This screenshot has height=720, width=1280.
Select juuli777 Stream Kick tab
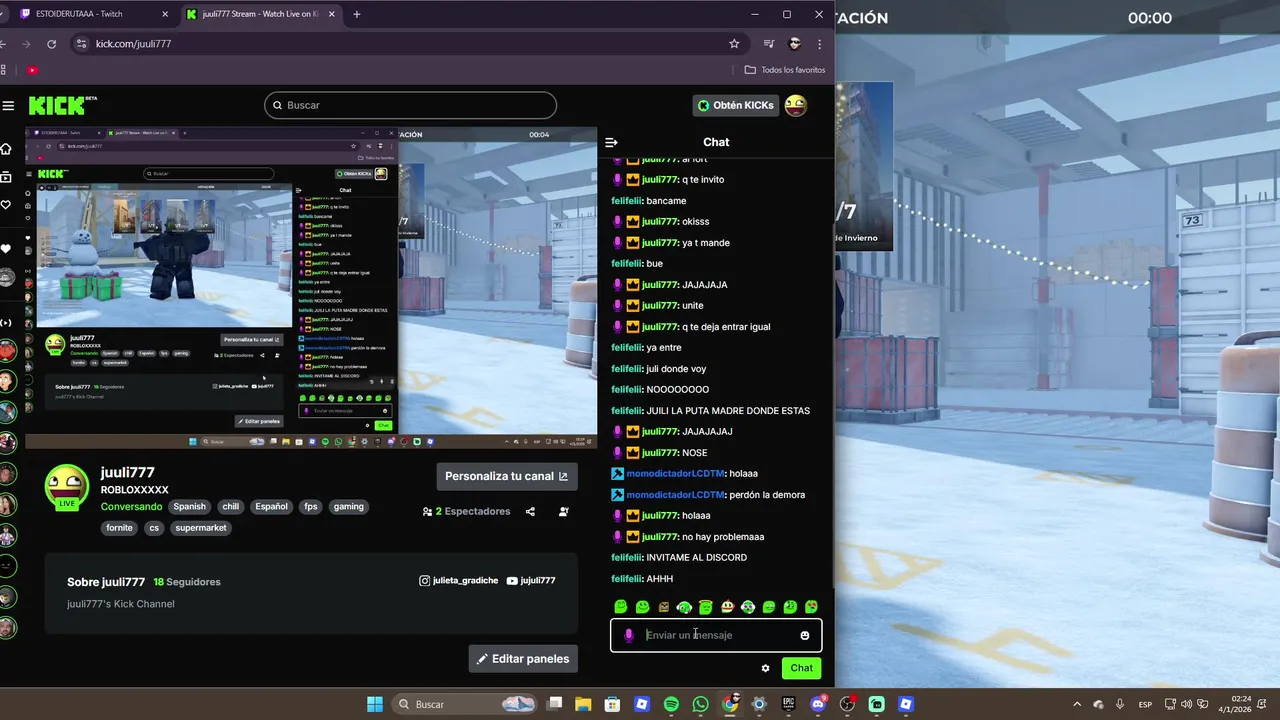pyautogui.click(x=260, y=14)
